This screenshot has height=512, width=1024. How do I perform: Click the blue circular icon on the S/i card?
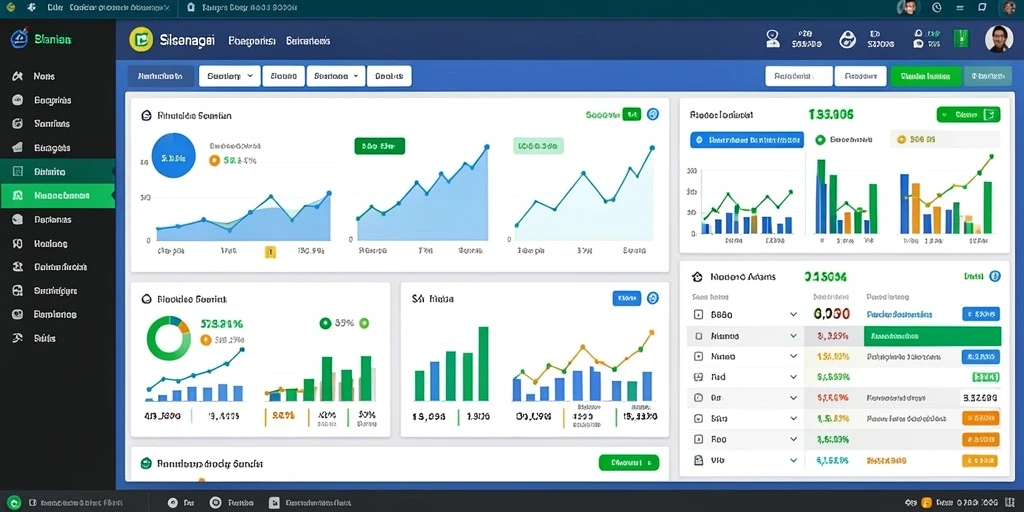[x=652, y=298]
